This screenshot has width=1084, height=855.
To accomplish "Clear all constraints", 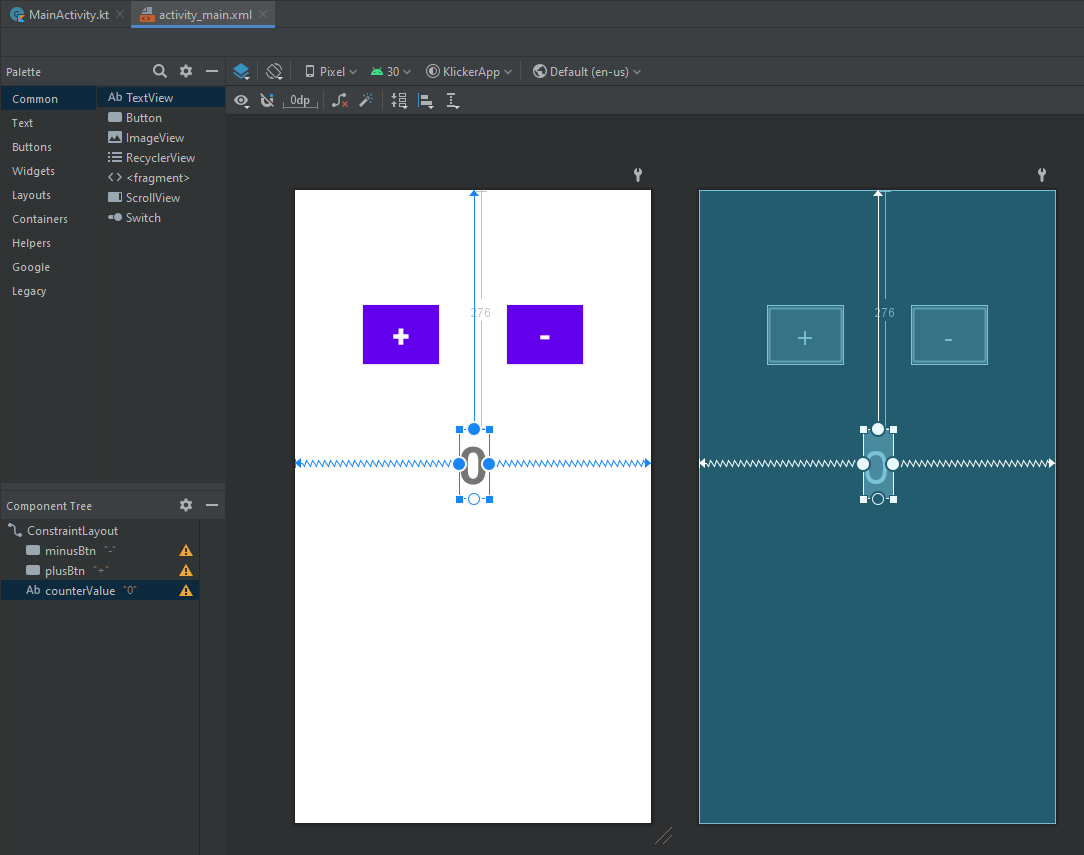I will point(339,101).
